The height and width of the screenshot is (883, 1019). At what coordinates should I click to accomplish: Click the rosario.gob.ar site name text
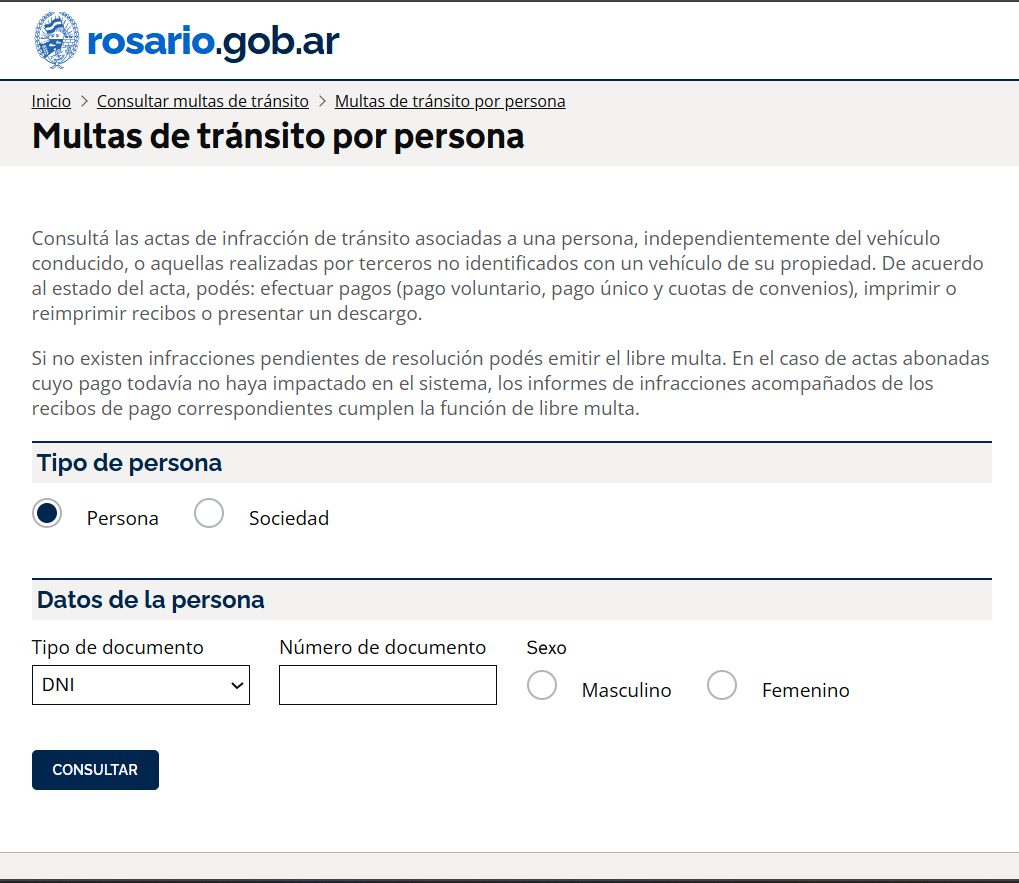click(213, 41)
